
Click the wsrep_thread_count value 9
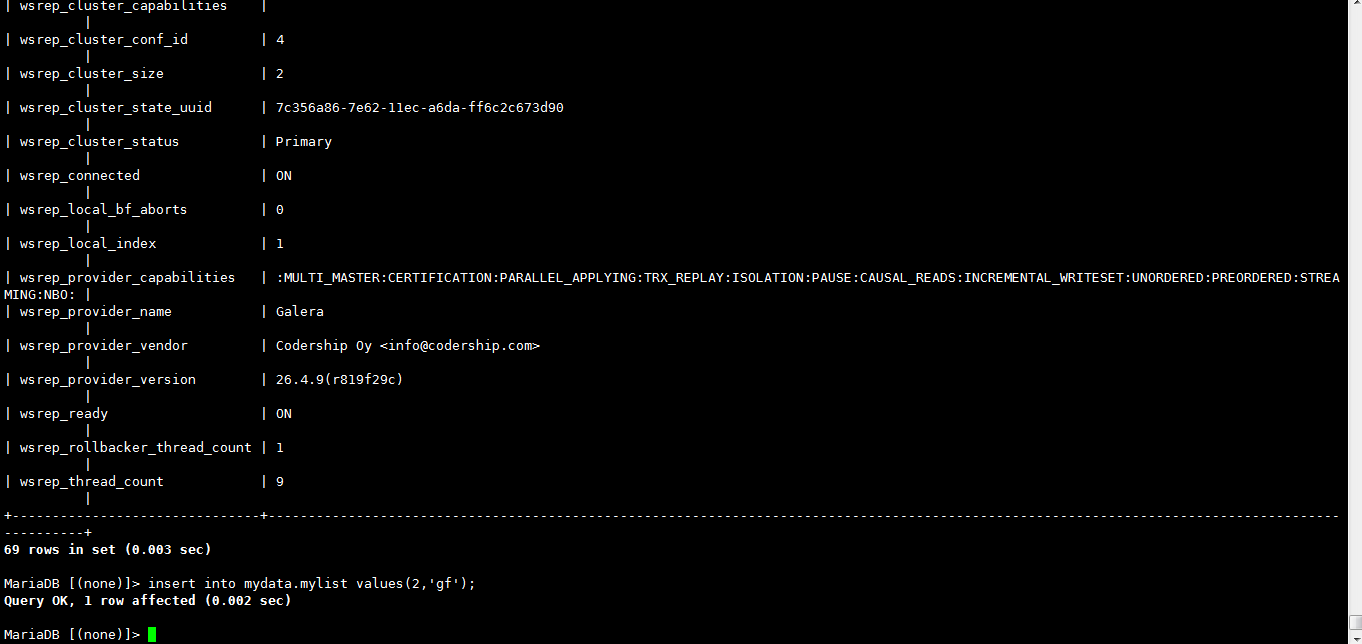[x=279, y=481]
